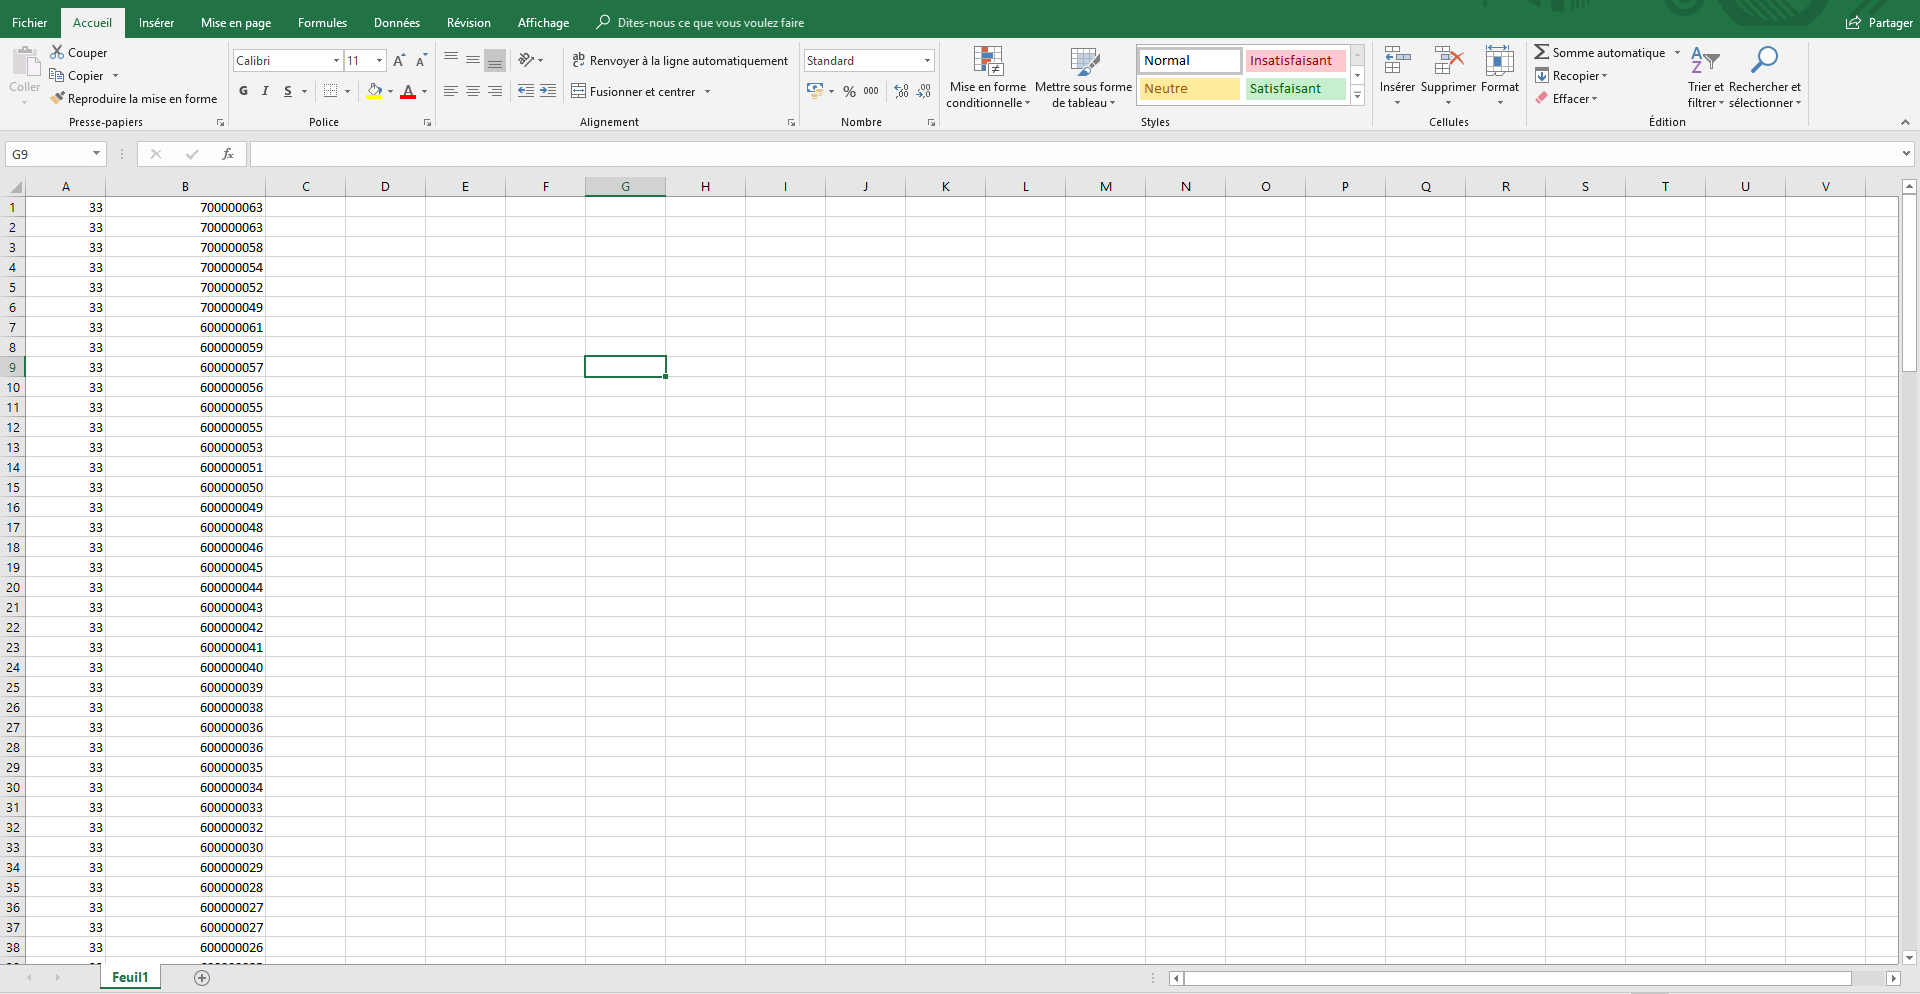Center text horizontally
This screenshot has width=1920, height=994.
[473, 91]
